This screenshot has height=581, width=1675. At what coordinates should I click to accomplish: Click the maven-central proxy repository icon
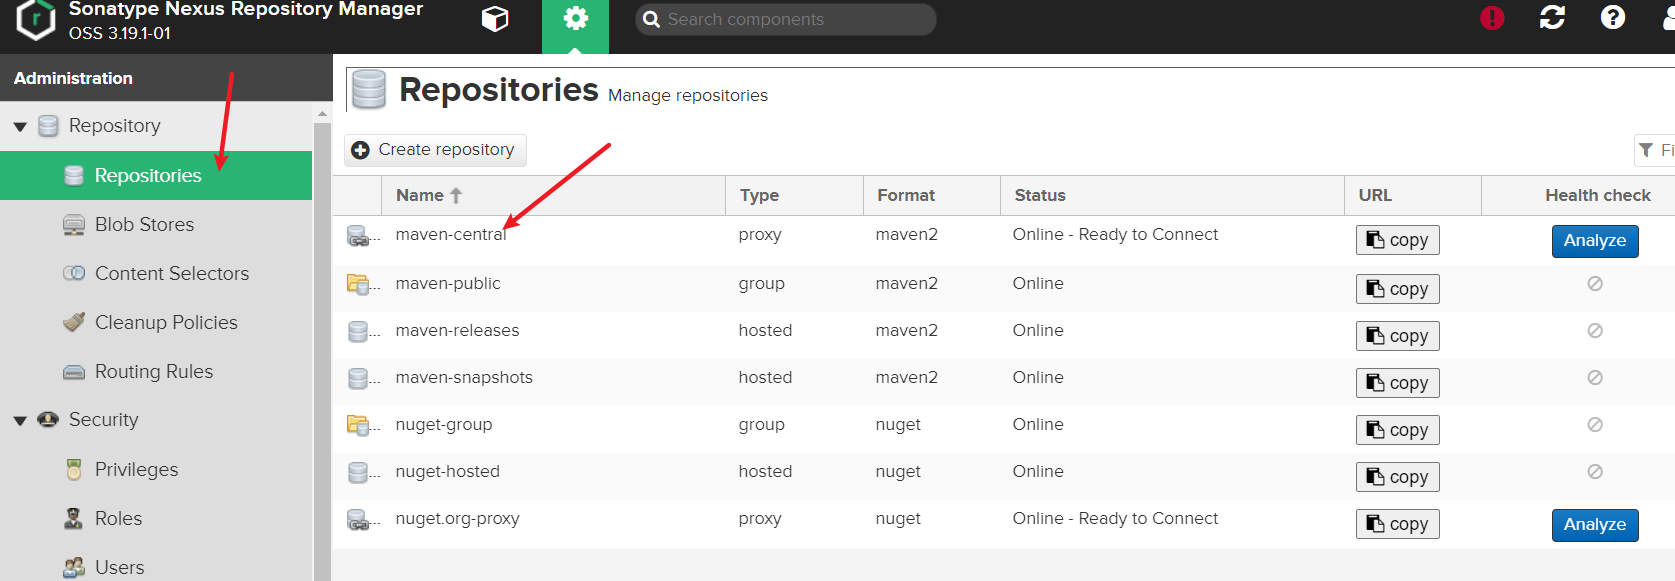[x=358, y=236]
